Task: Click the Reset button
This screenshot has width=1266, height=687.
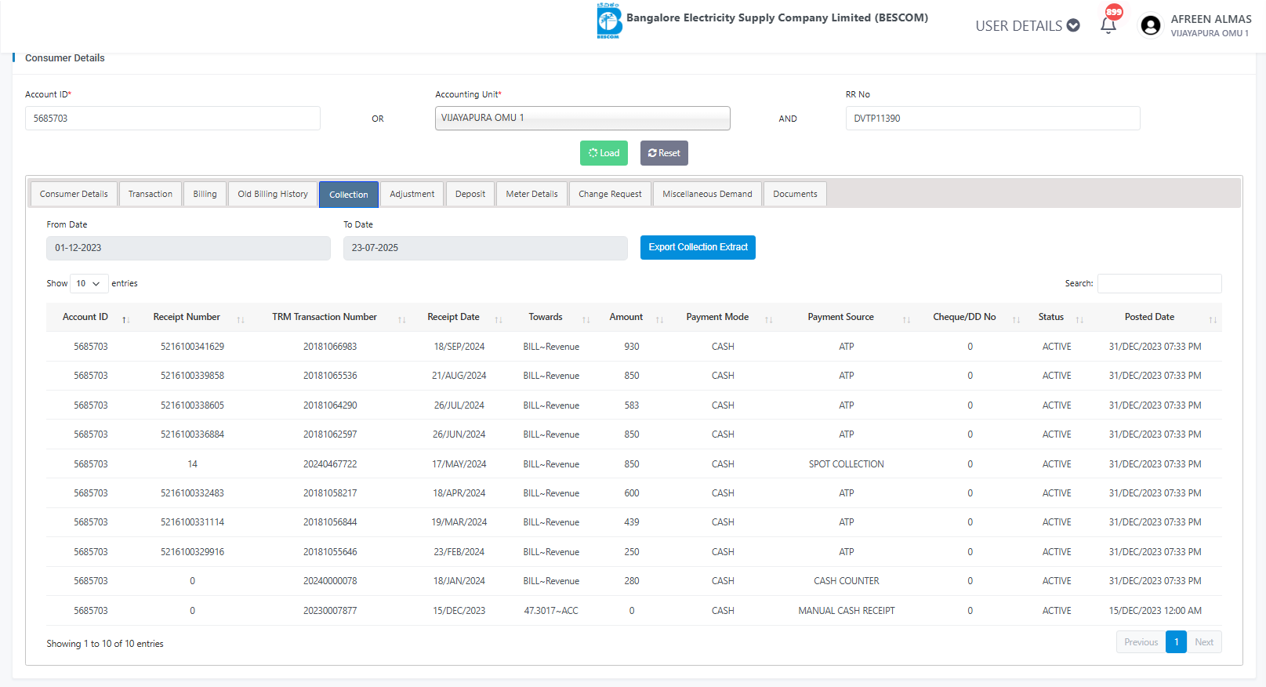Action: (x=664, y=153)
